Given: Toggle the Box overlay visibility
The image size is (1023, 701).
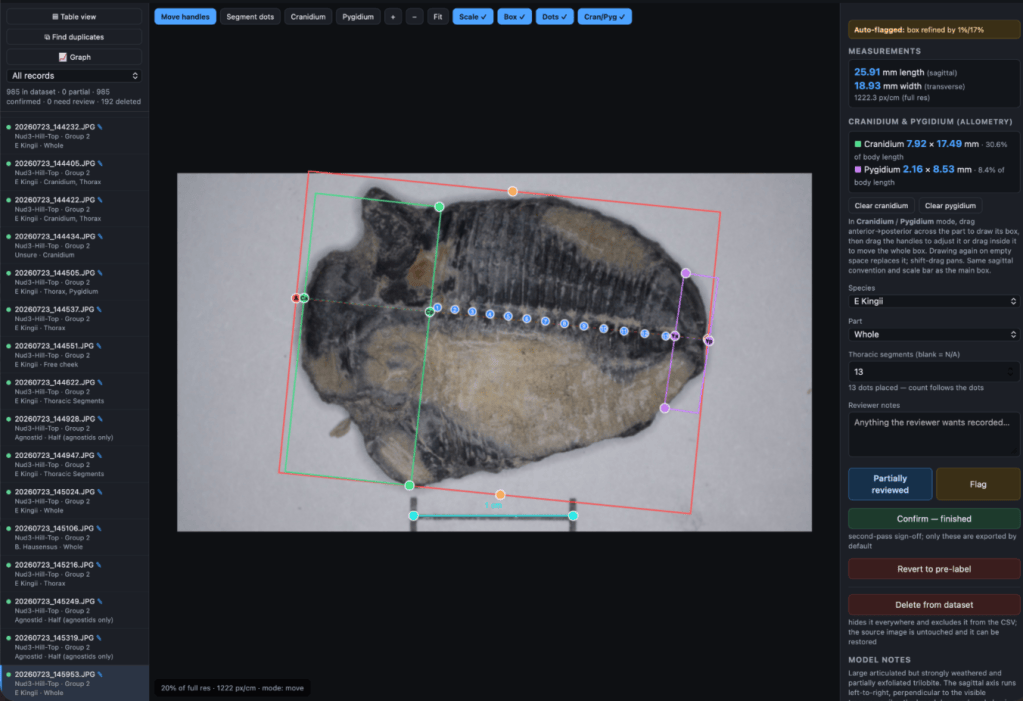Looking at the screenshot, I should tap(514, 17).
